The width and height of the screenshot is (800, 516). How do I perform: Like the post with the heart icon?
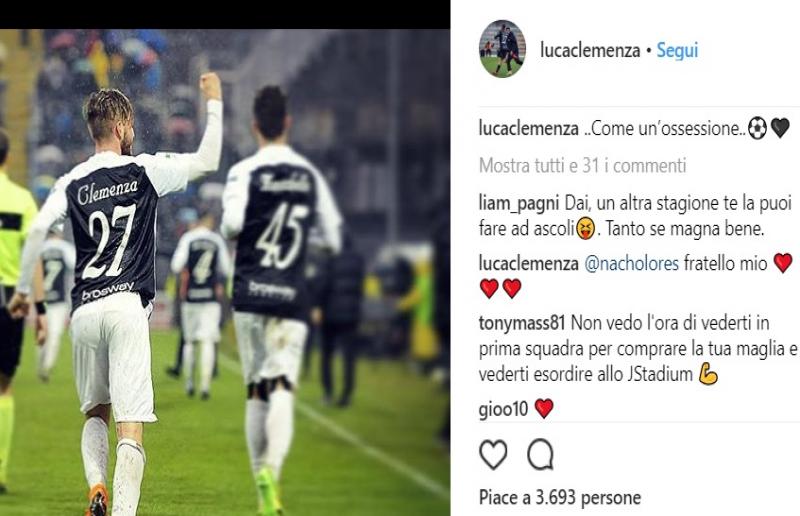(493, 454)
